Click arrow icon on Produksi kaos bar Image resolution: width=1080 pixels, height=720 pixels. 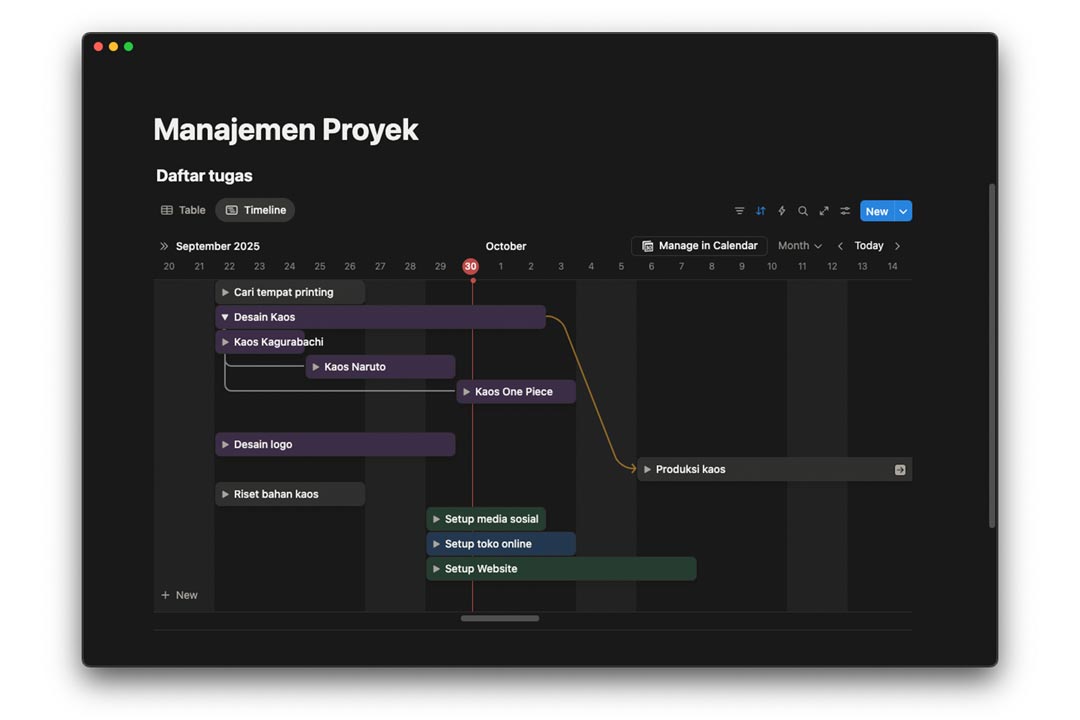(900, 470)
